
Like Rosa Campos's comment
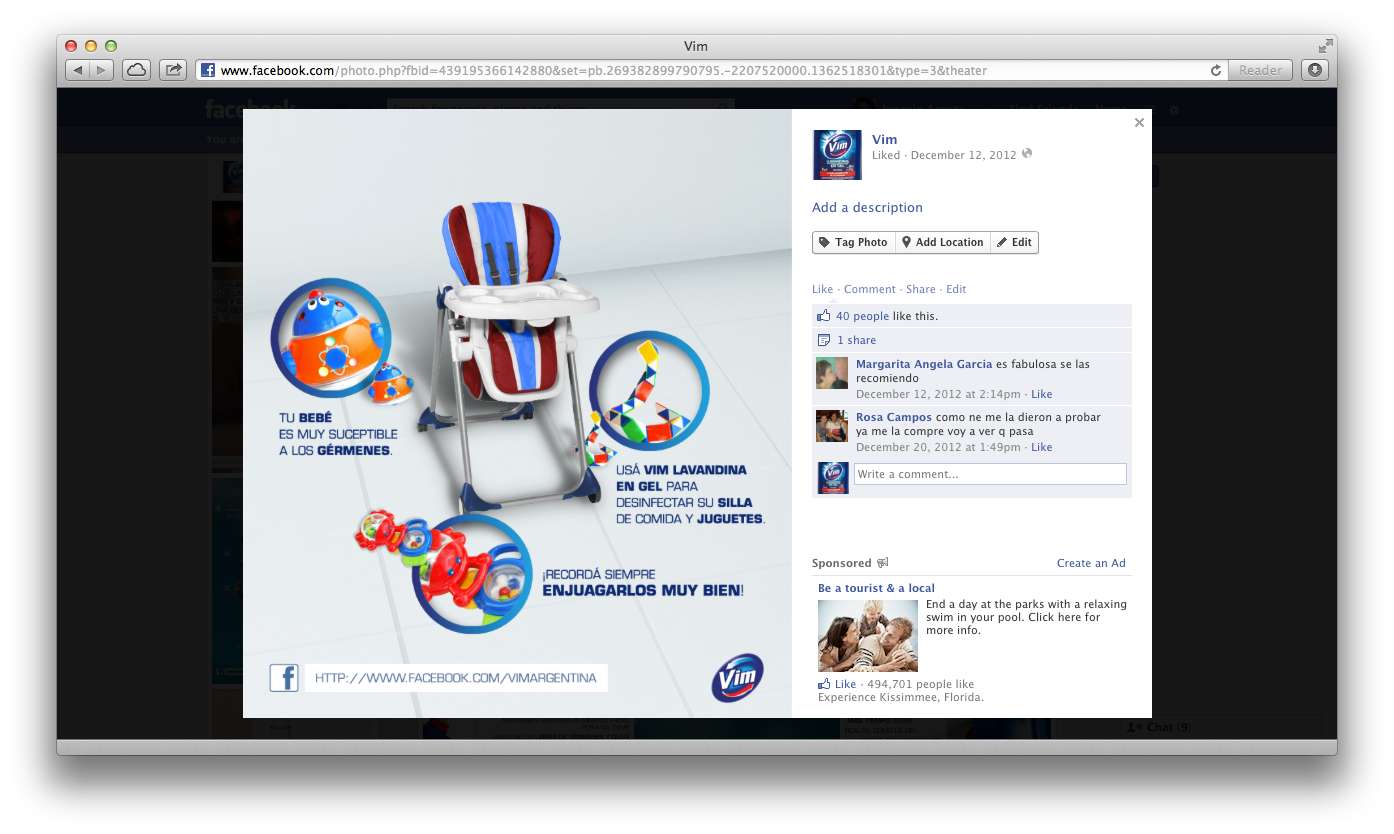tap(1042, 447)
